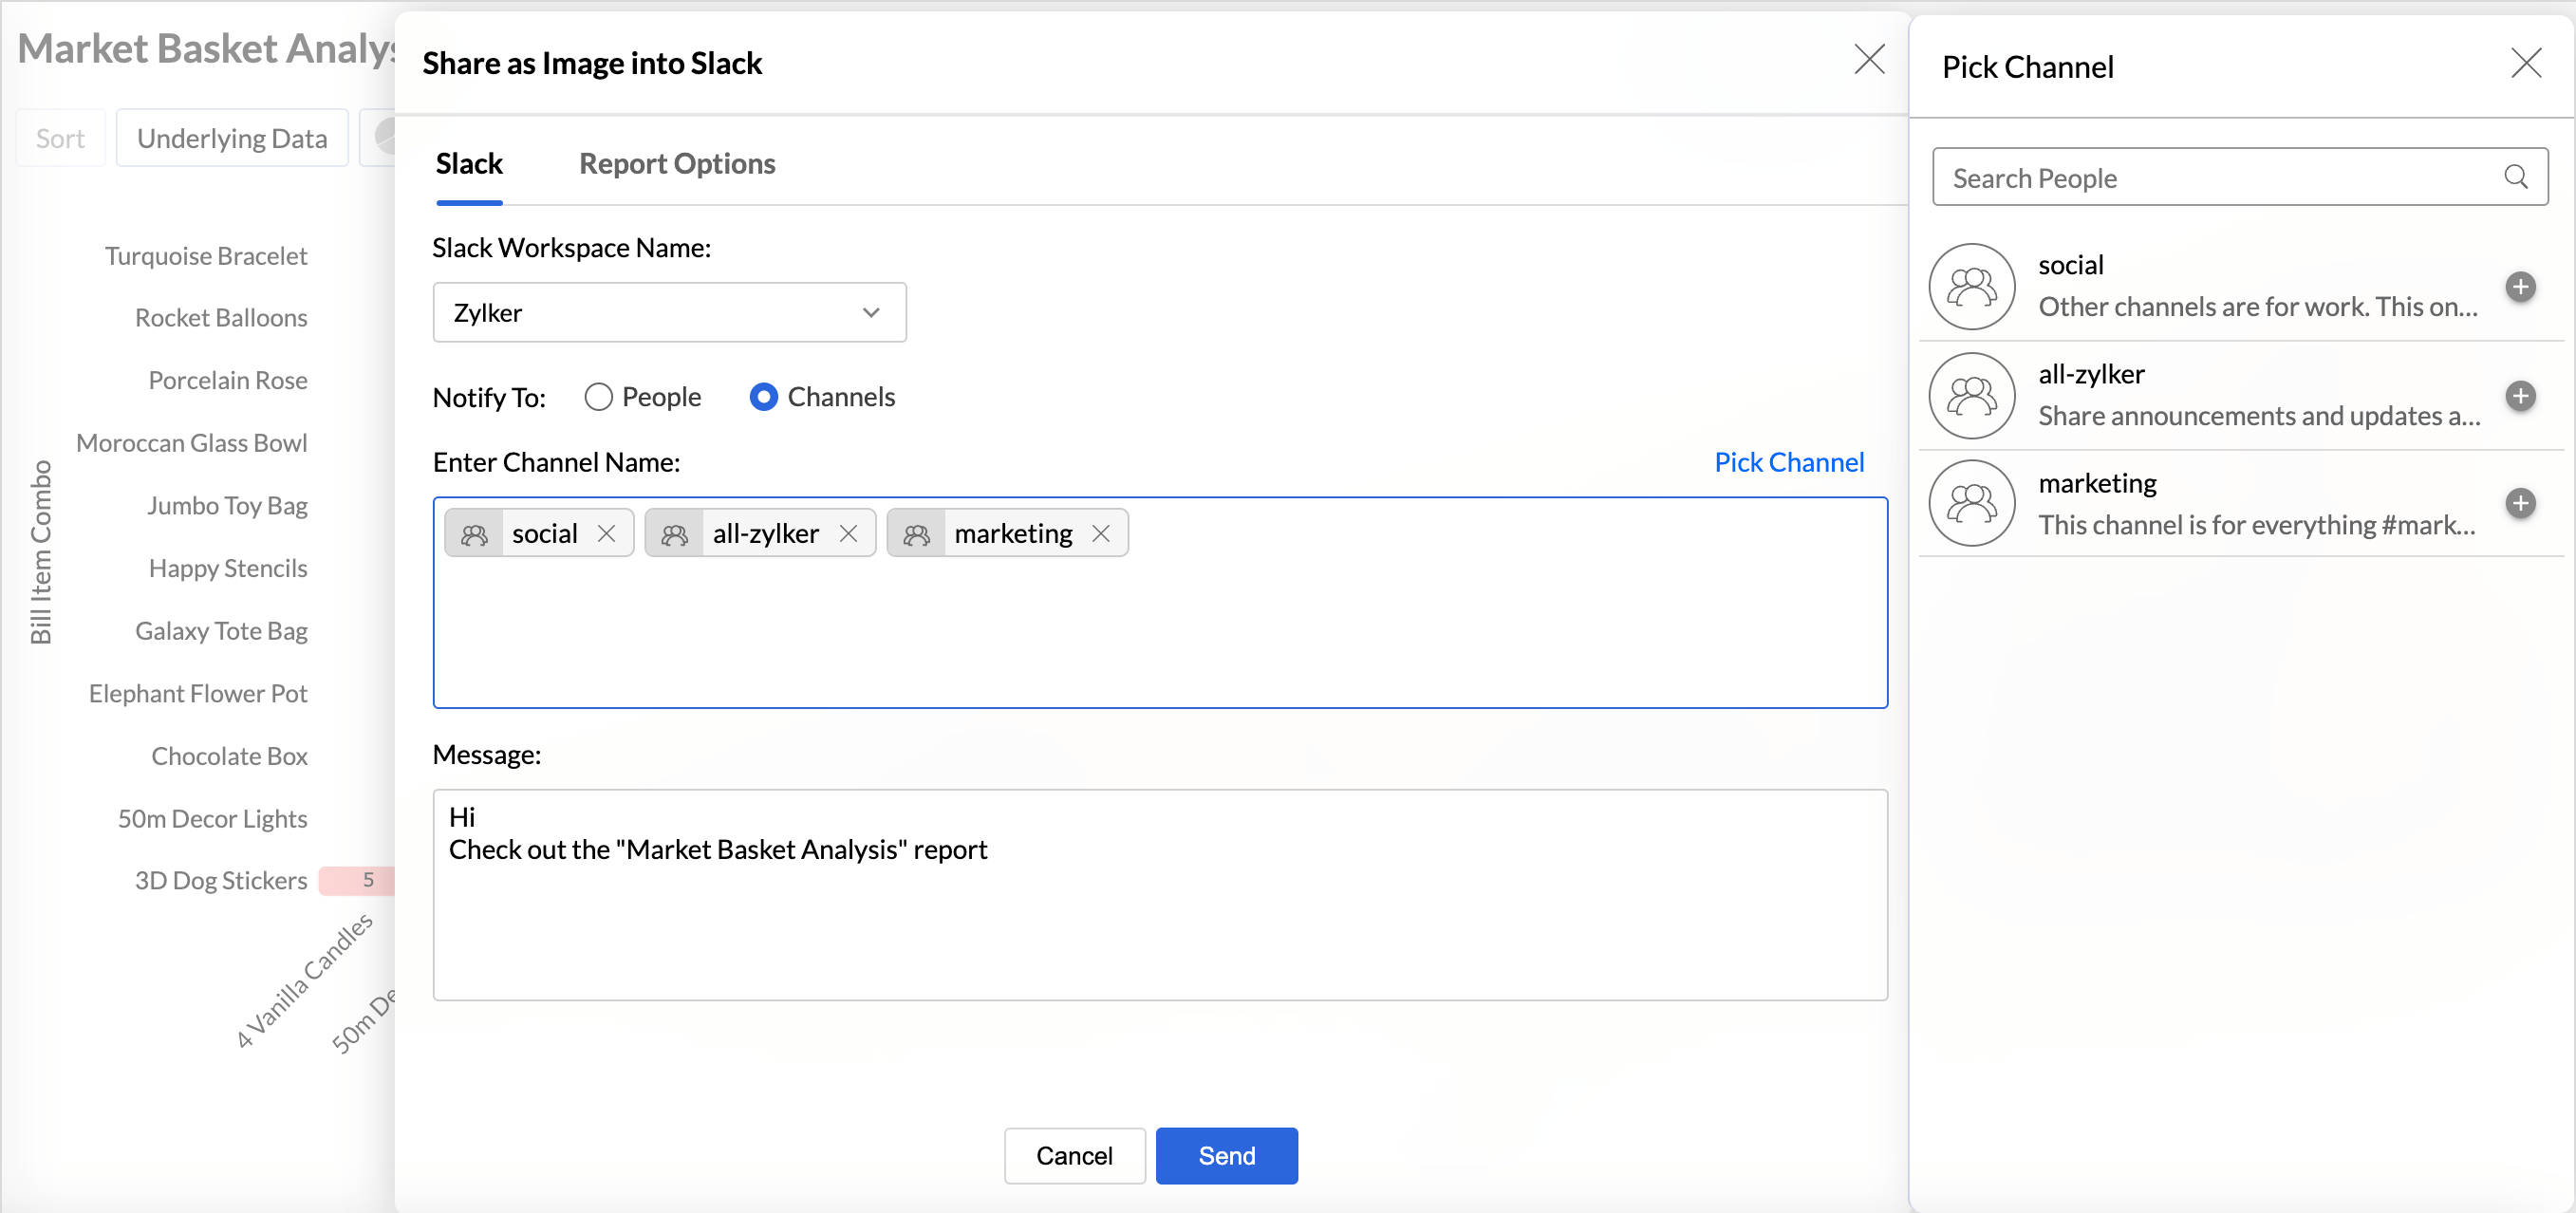Select the all-zylker channel name in Pick Channel list
The height and width of the screenshot is (1213, 2576).
click(x=2090, y=374)
